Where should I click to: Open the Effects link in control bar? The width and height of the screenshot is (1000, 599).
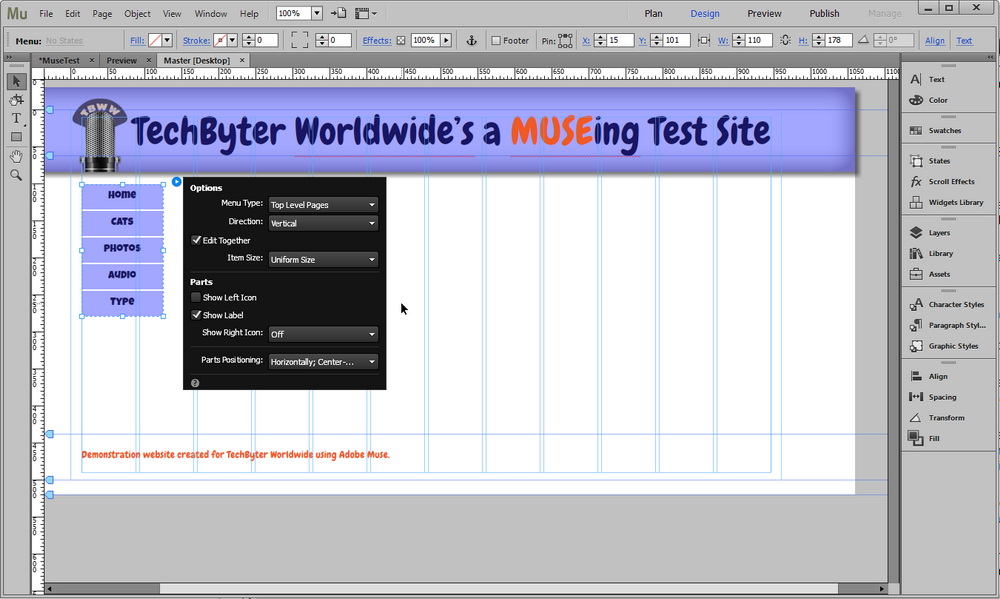(x=377, y=40)
